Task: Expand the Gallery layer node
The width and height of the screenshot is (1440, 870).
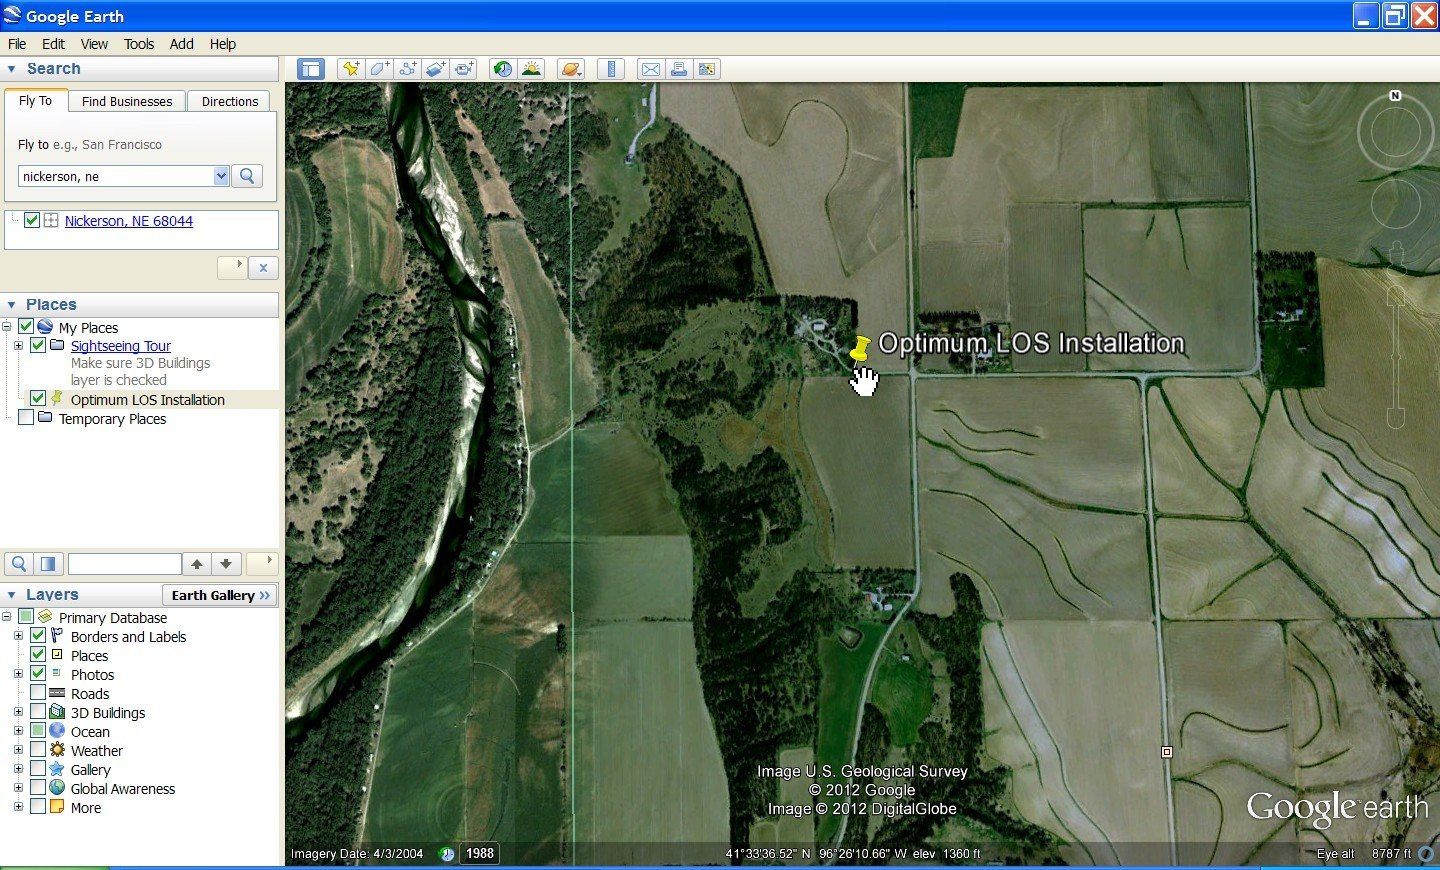Action: pos(18,770)
